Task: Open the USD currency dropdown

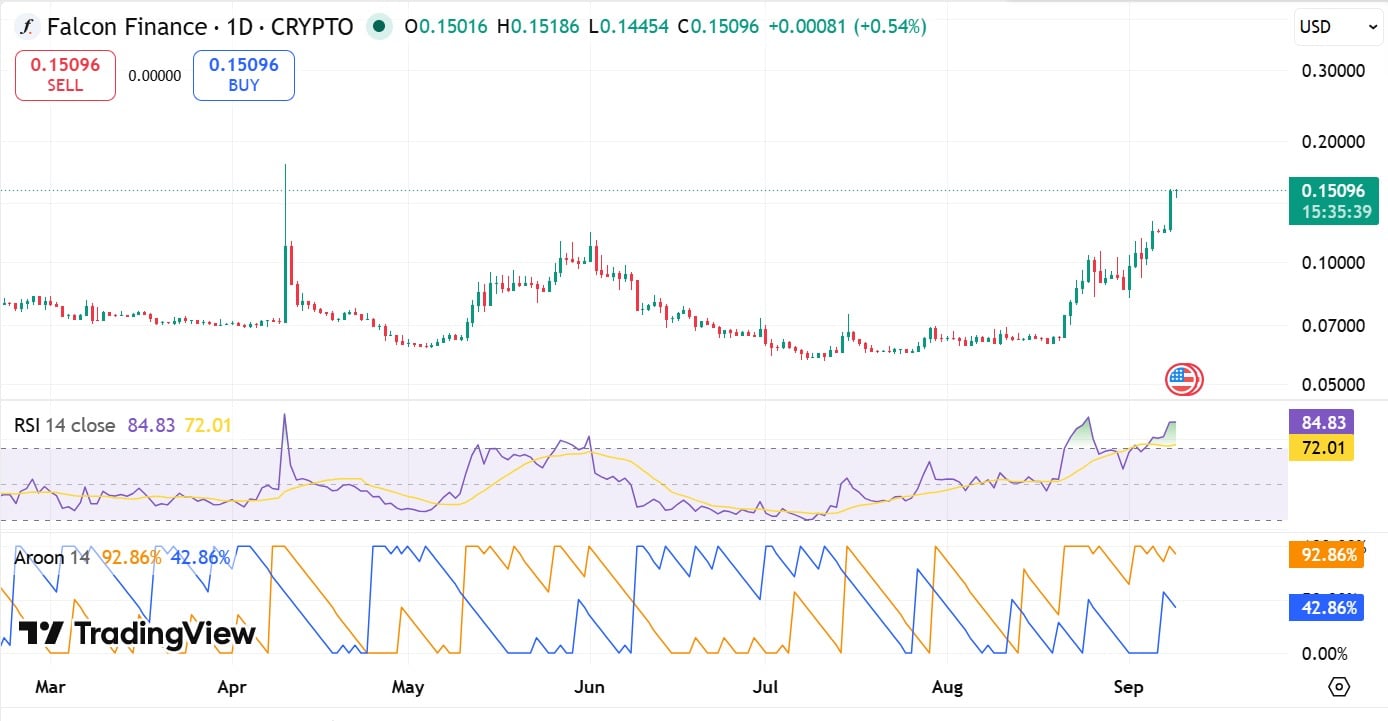Action: click(x=1339, y=27)
